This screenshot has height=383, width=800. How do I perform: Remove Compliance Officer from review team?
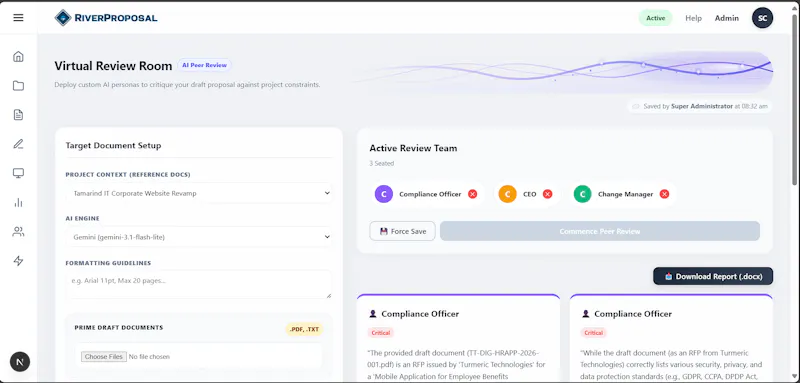(472, 194)
